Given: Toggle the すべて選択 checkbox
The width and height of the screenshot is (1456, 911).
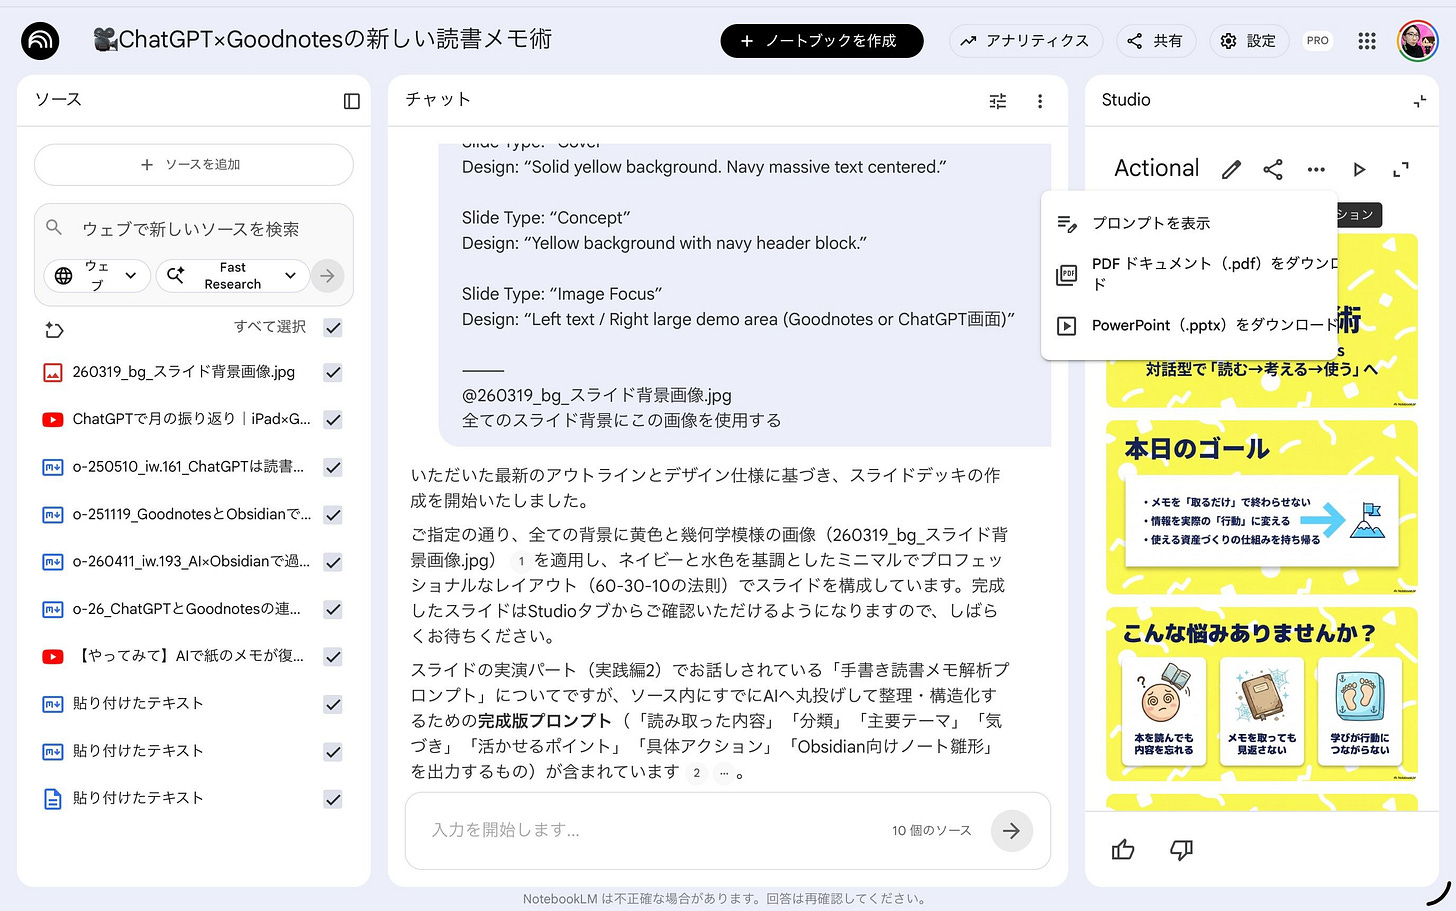Looking at the screenshot, I should click(x=333, y=327).
